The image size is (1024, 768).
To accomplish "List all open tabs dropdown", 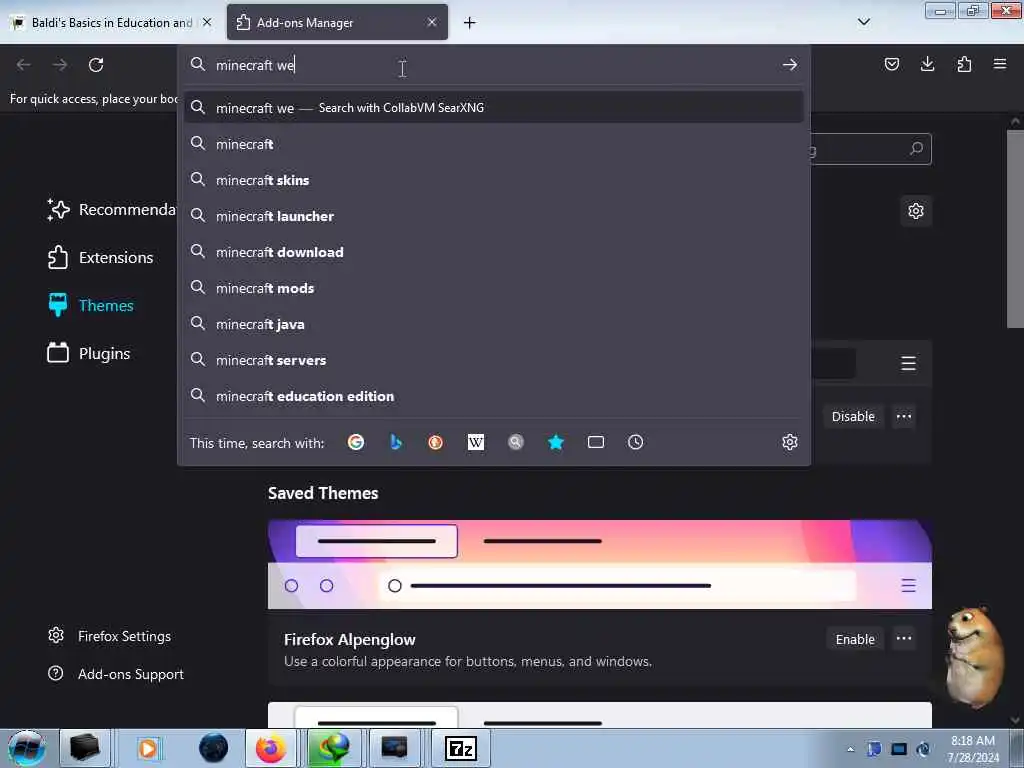I will pos(863,22).
